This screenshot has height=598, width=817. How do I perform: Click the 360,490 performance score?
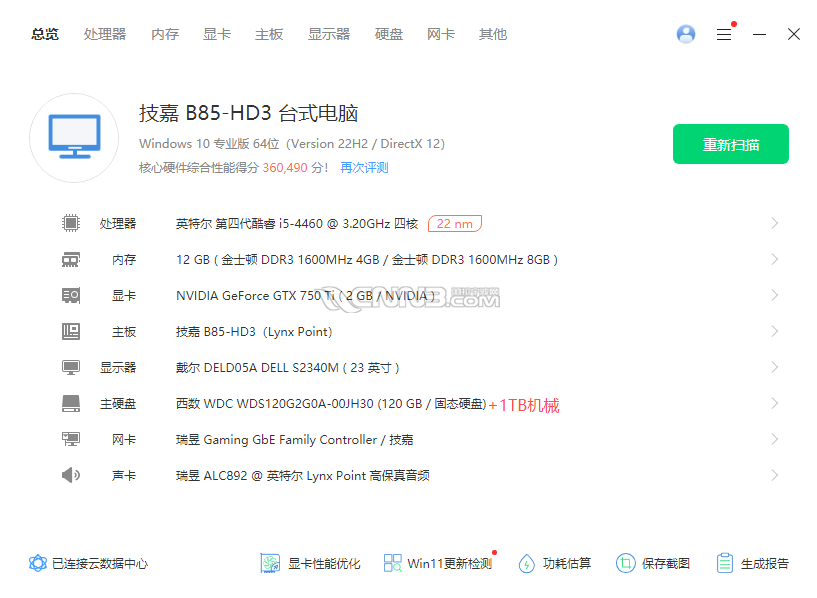285,168
